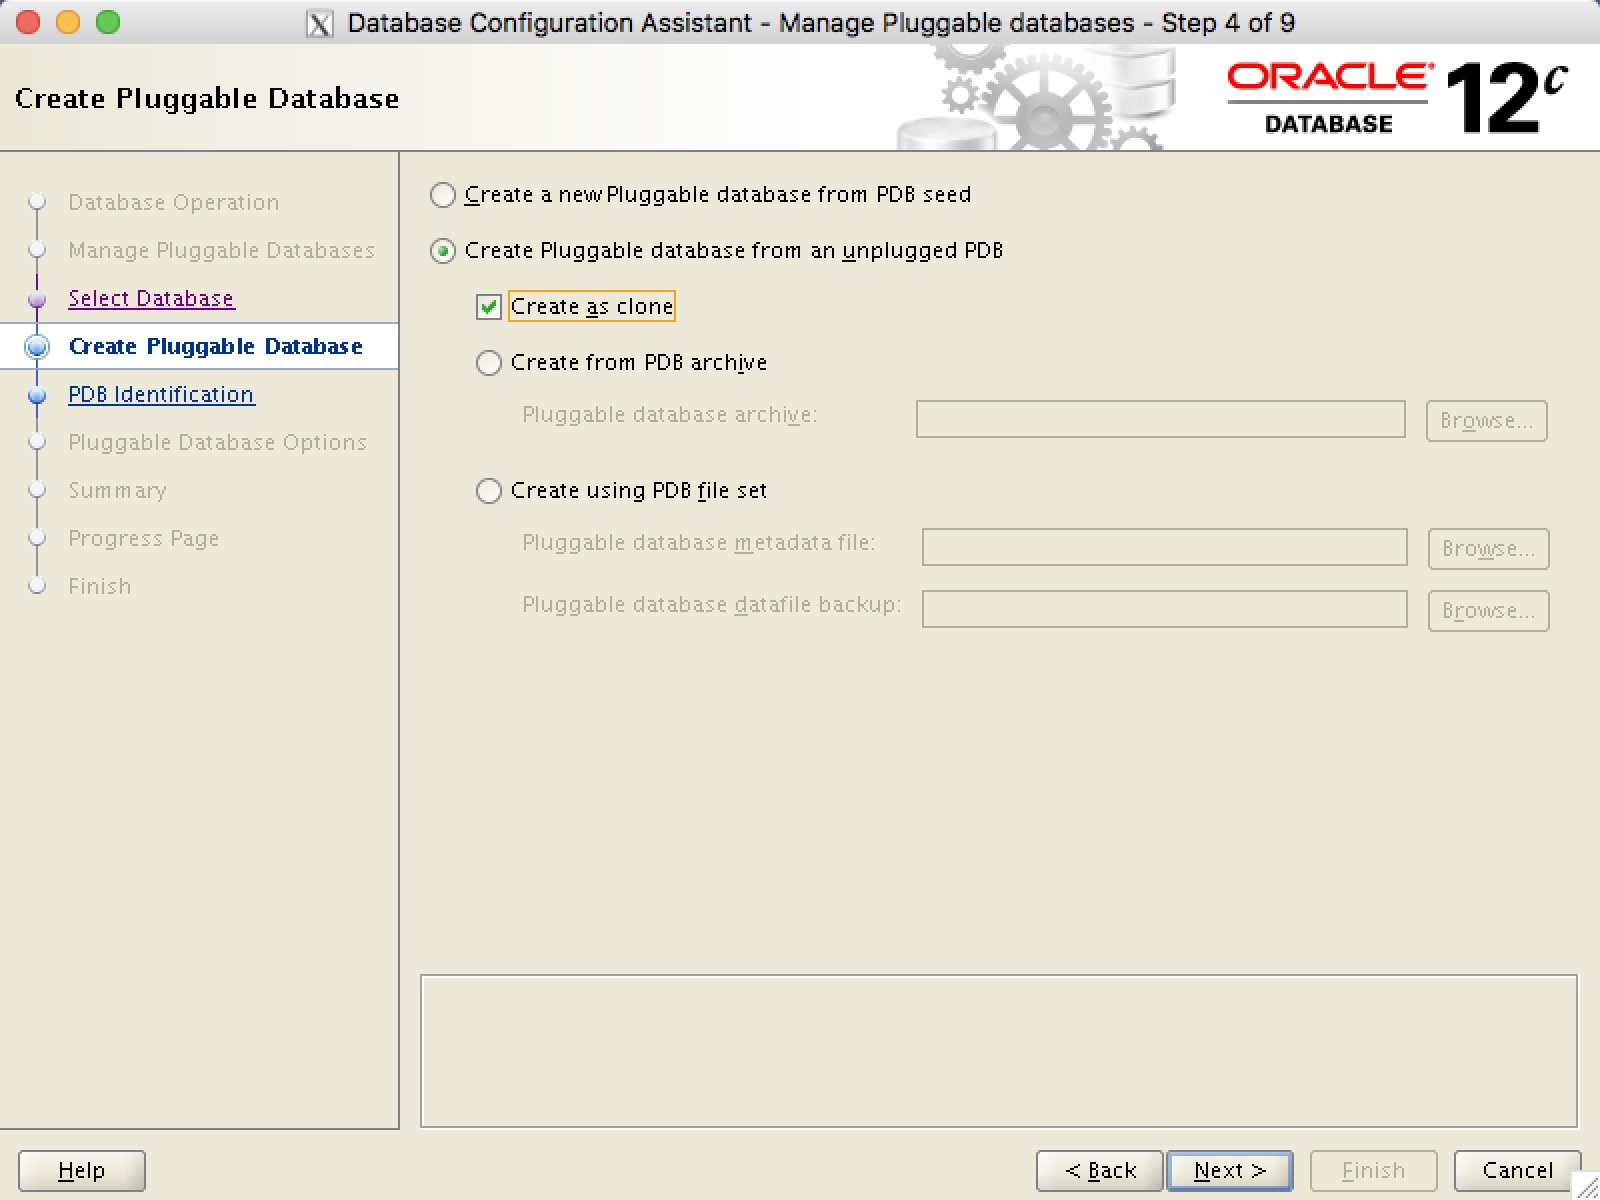The image size is (1600, 1200).
Task: Select the Manage Pluggable Databases step
Action: tap(221, 250)
